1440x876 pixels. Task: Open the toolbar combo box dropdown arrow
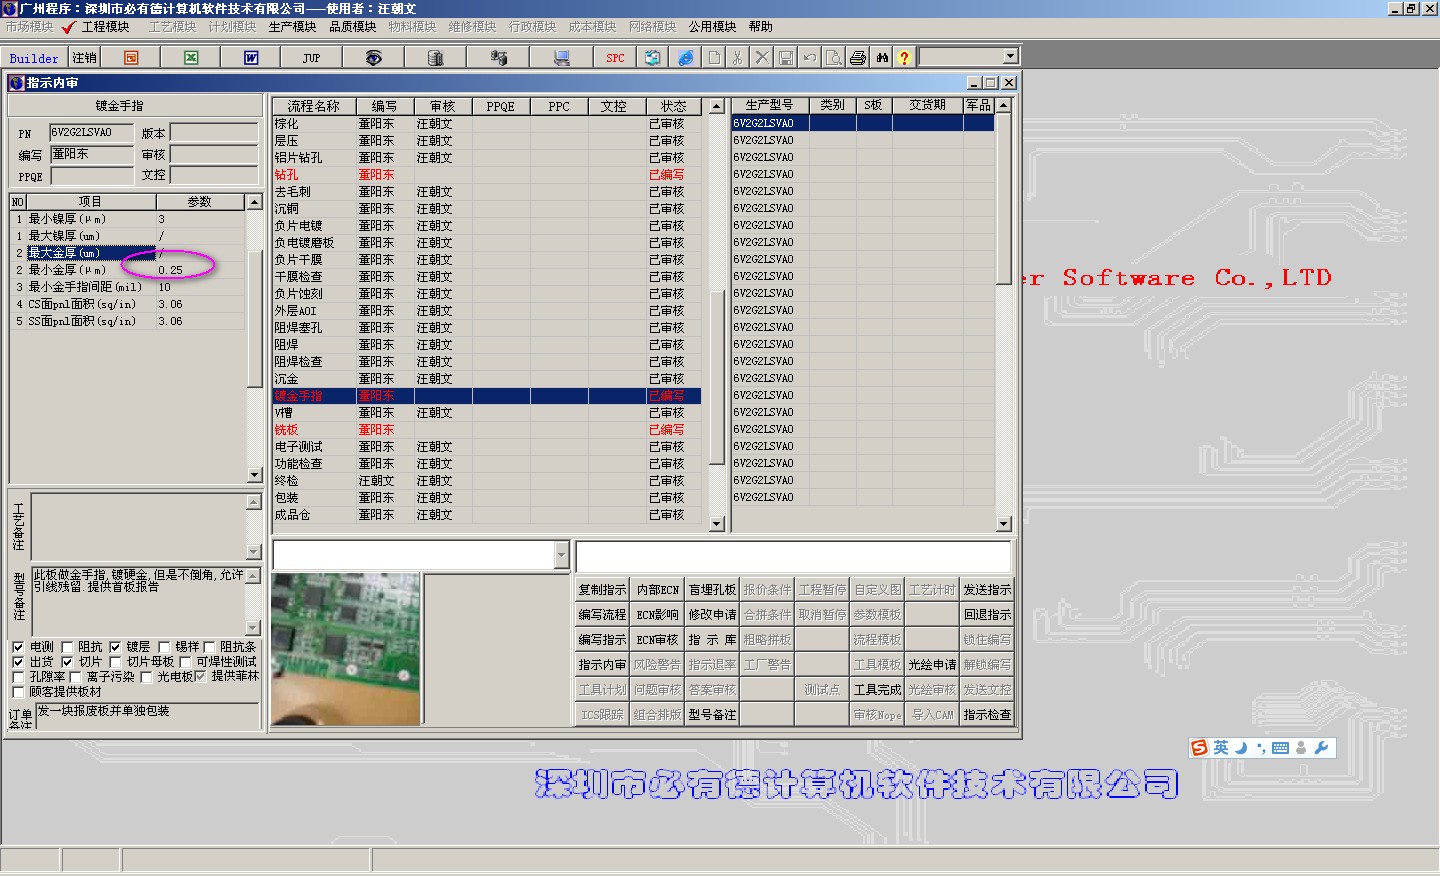[1010, 57]
